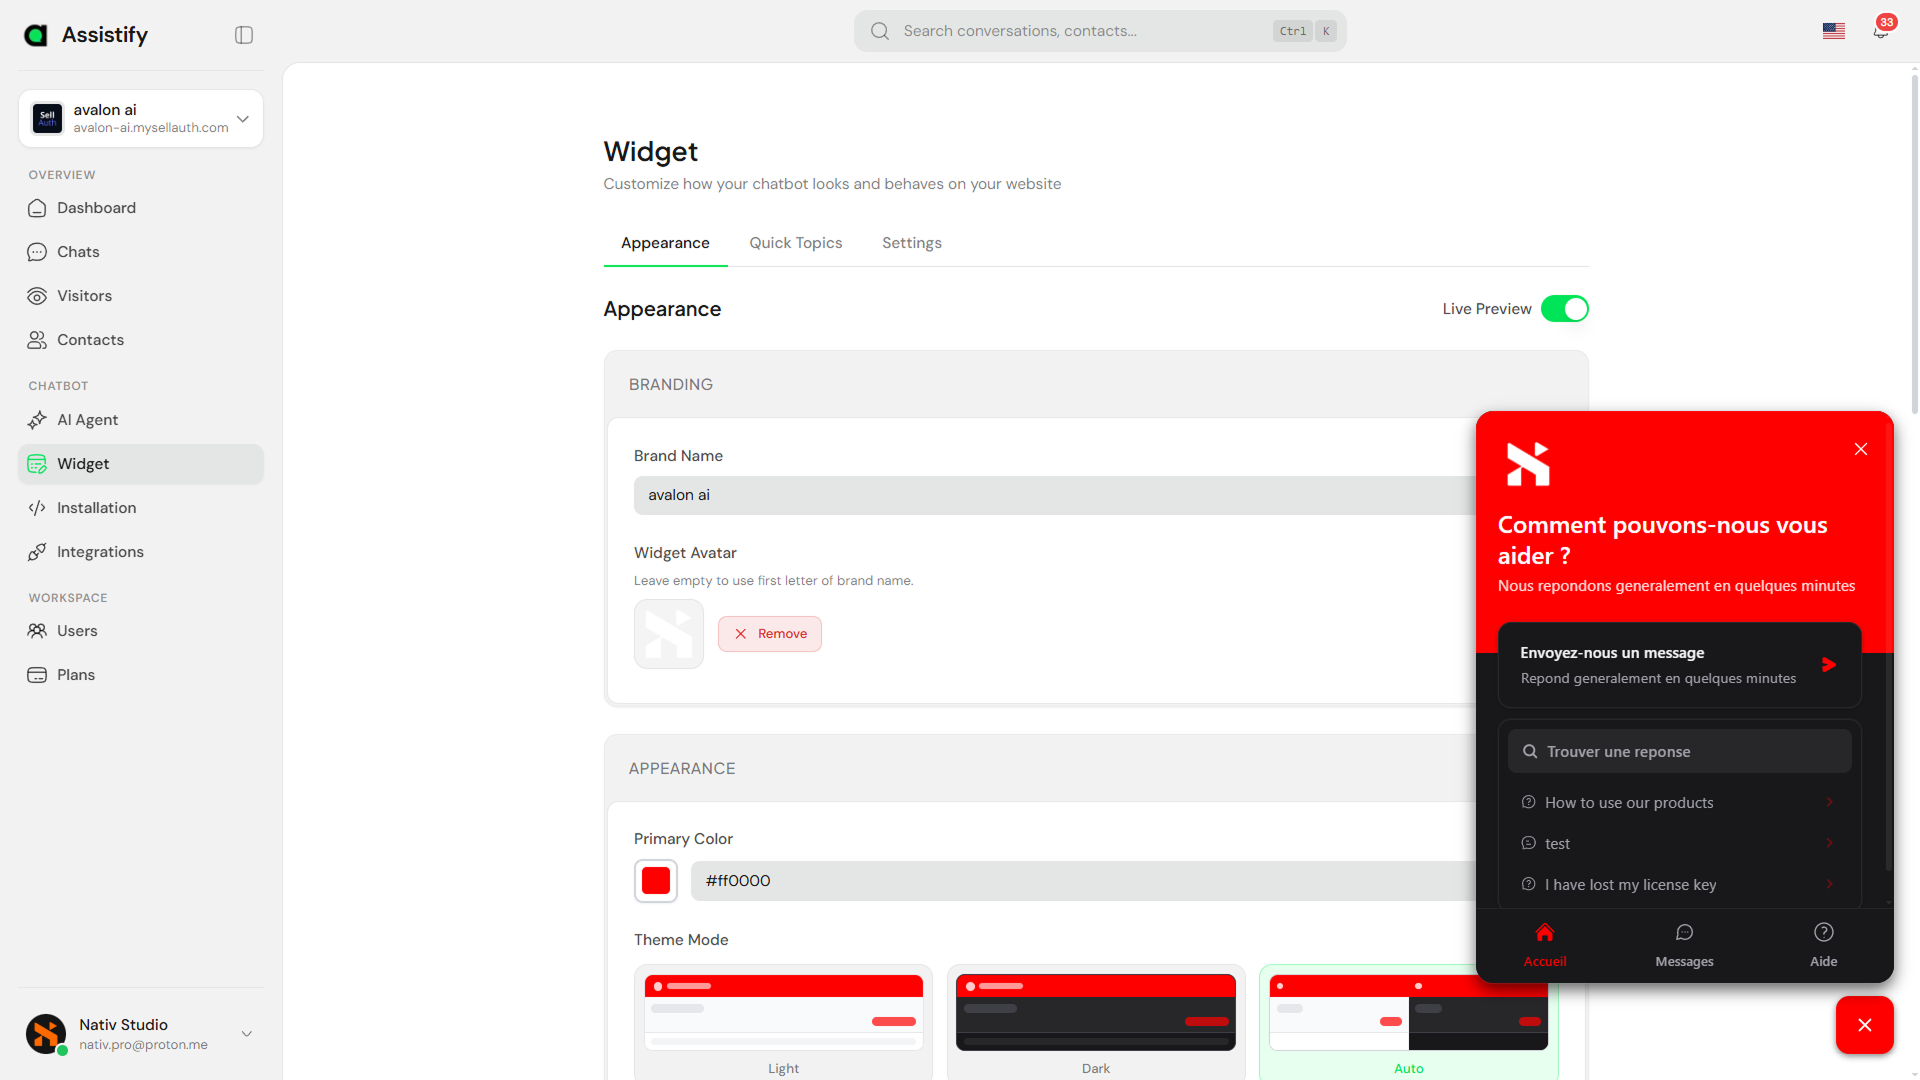This screenshot has height=1080, width=1920.
Task: Open the AI Agent configuration
Action: 87,420
